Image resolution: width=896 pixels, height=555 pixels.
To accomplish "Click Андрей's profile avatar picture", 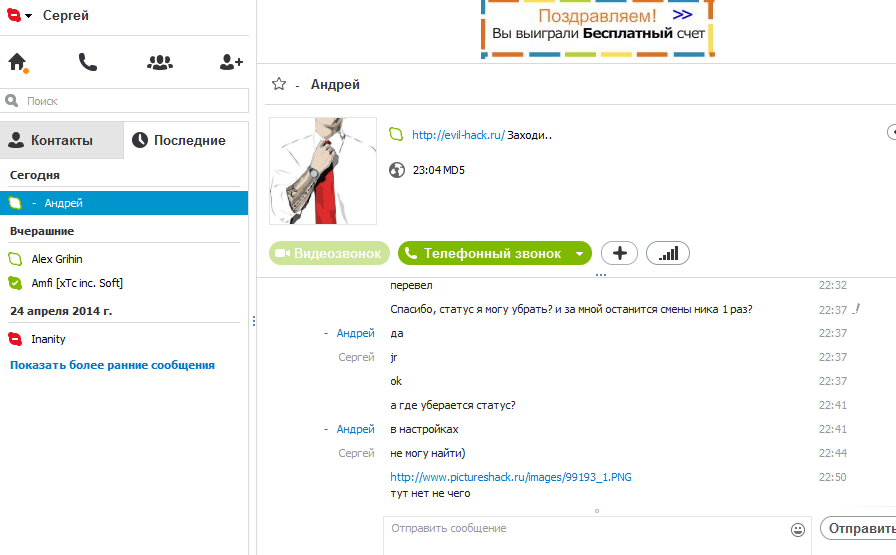I will pyautogui.click(x=322, y=171).
